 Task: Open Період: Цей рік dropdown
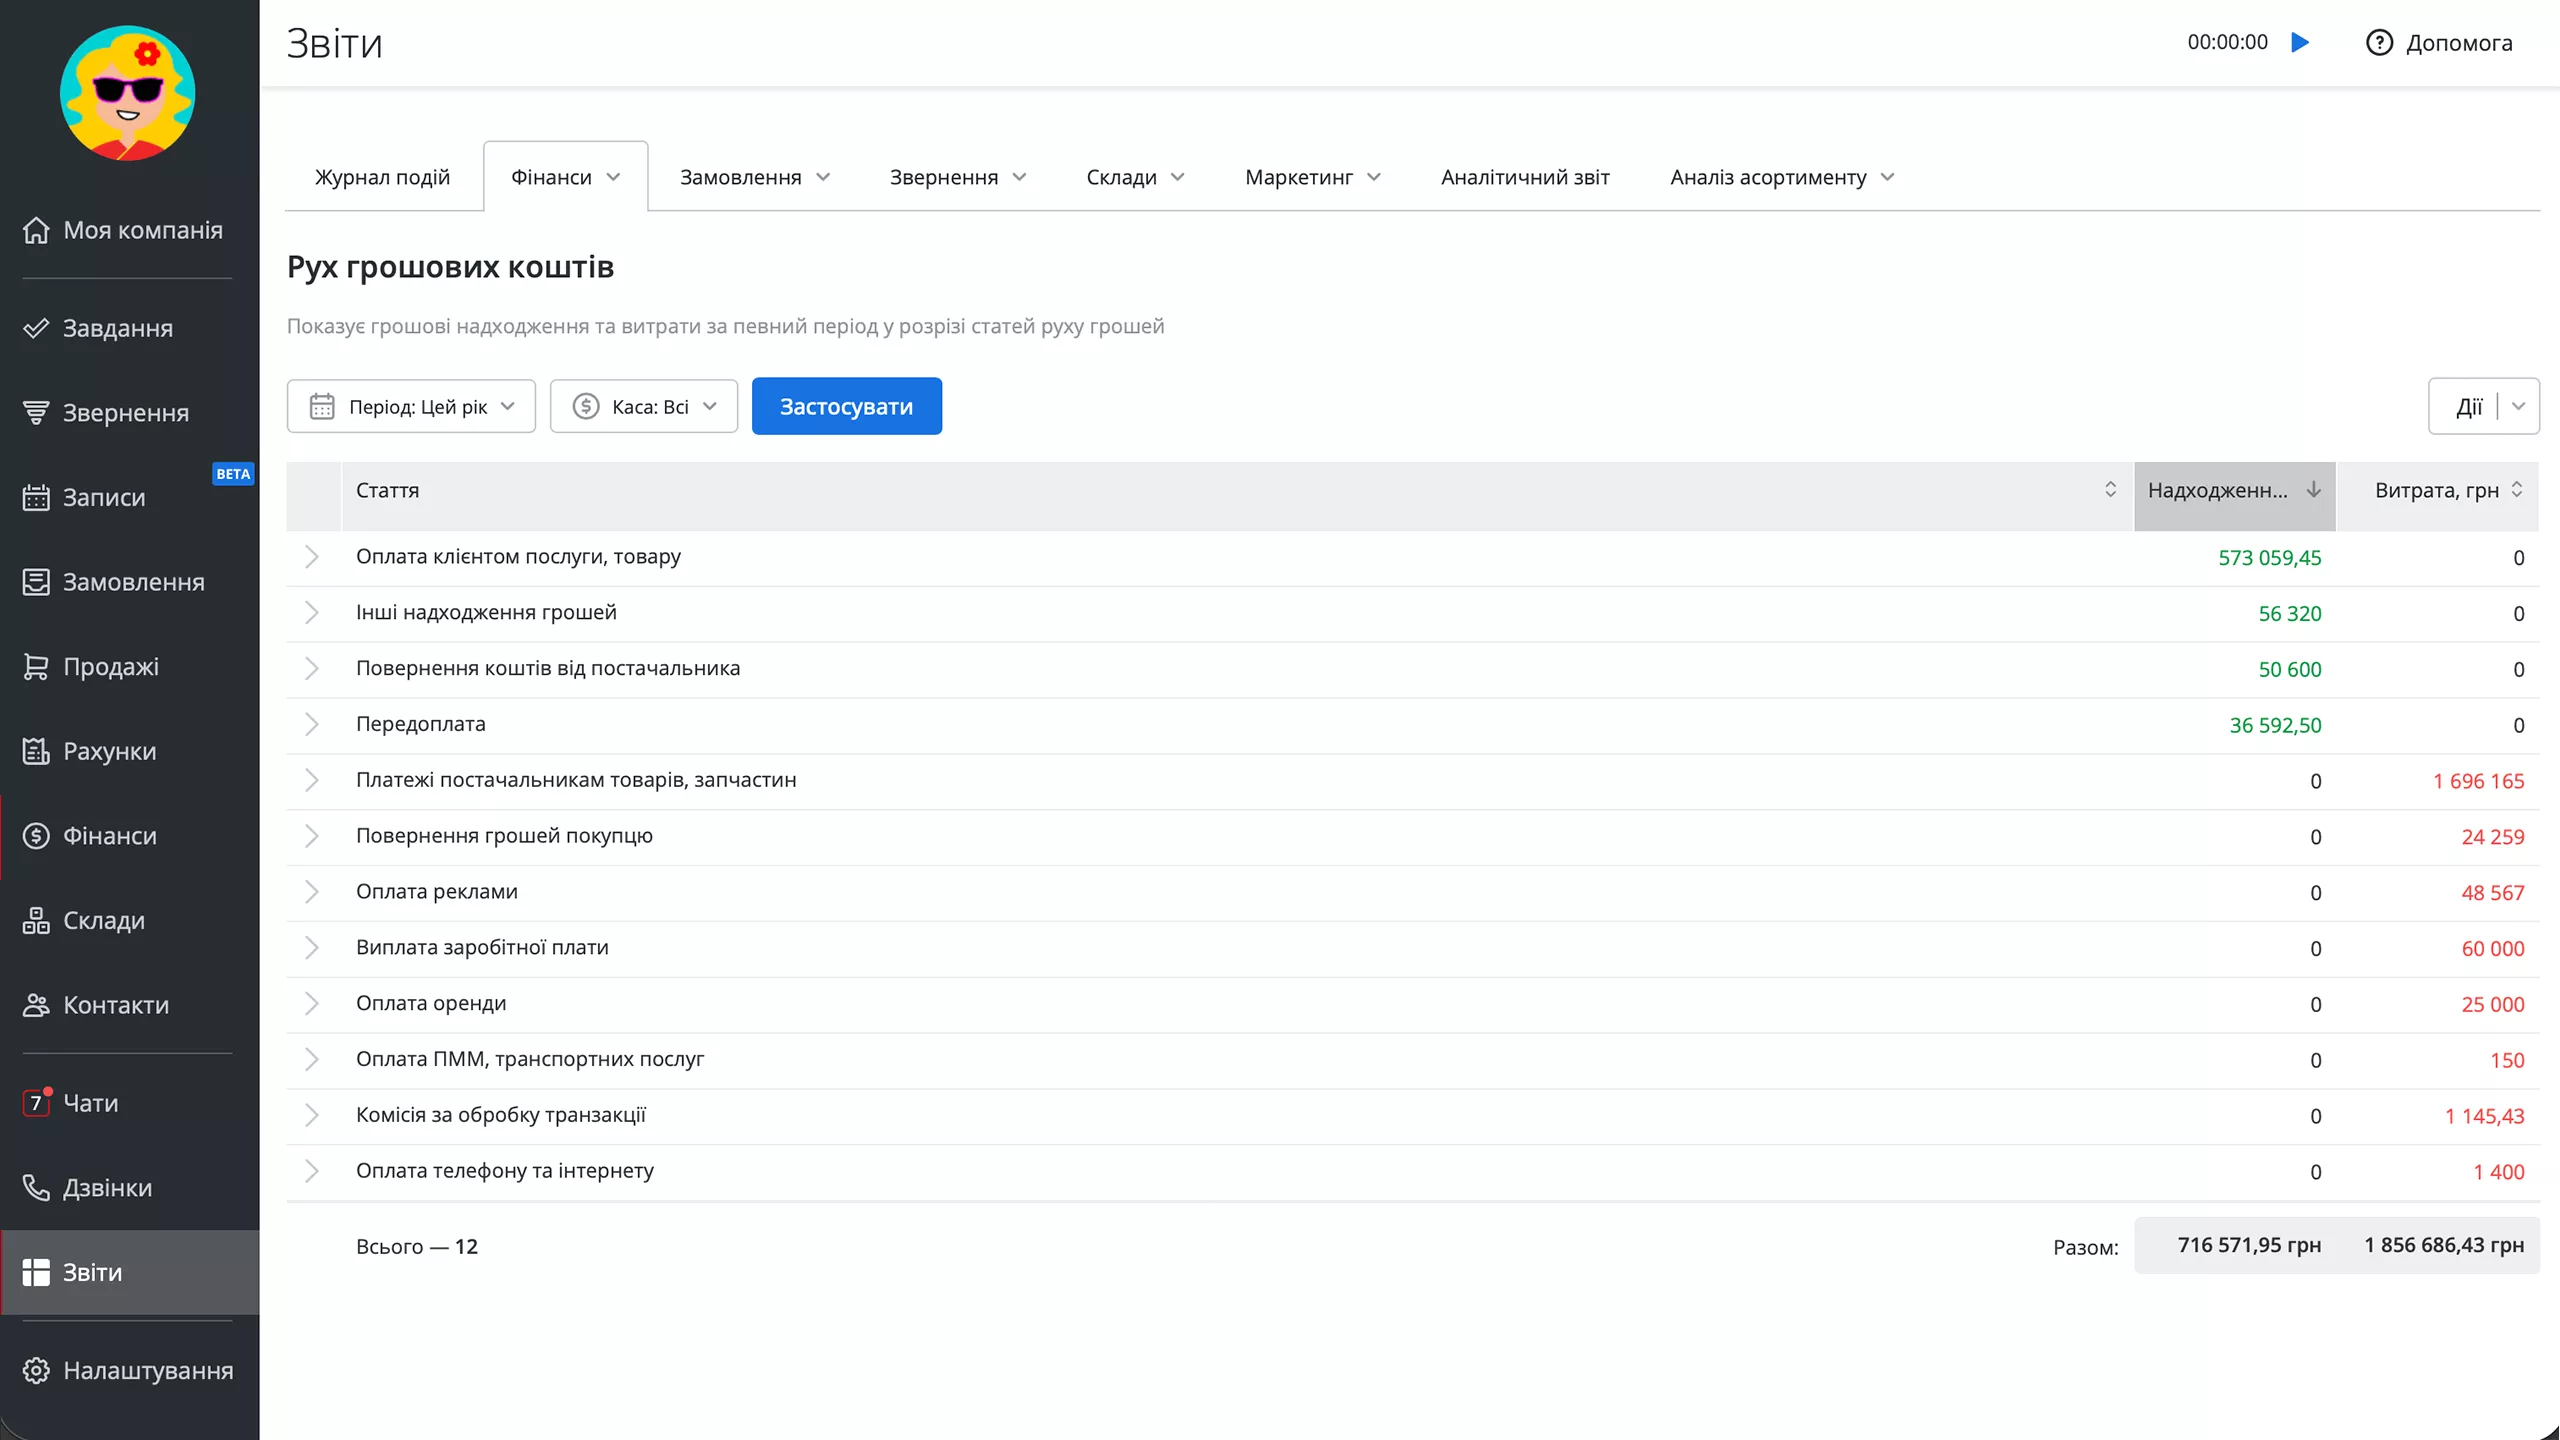[x=411, y=406]
